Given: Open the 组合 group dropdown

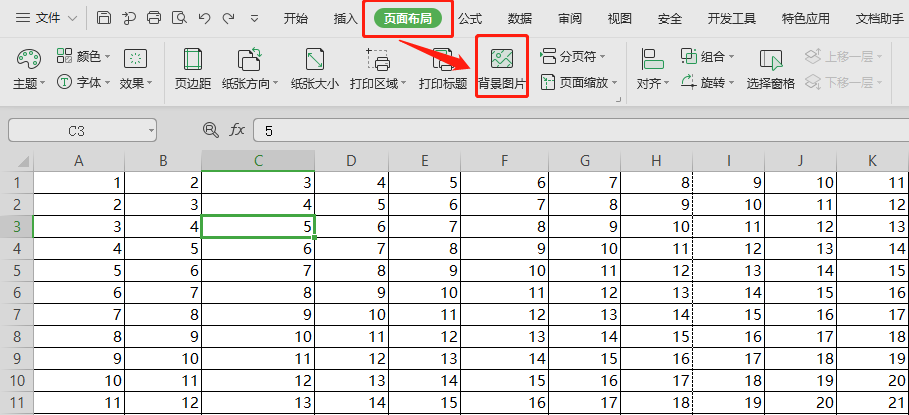Looking at the screenshot, I should [707, 56].
